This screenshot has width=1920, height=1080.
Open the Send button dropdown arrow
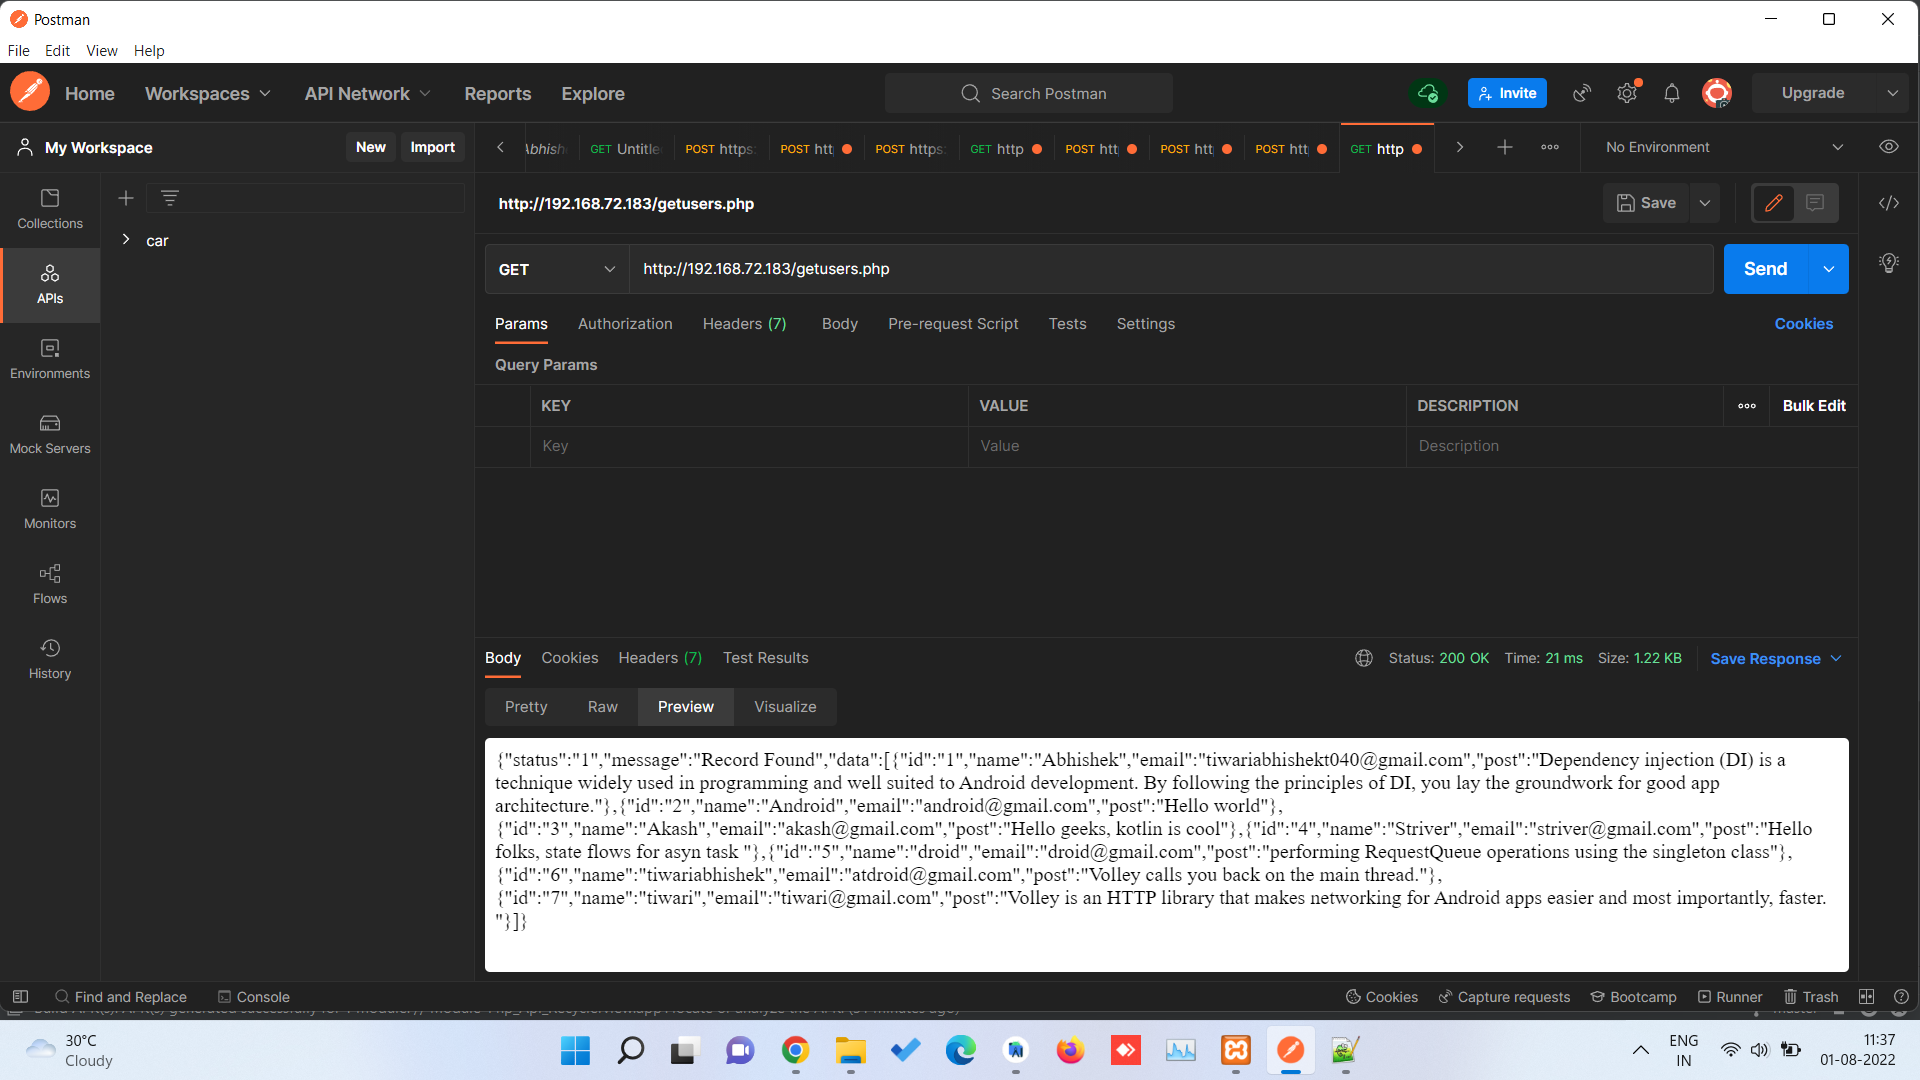pos(1829,269)
